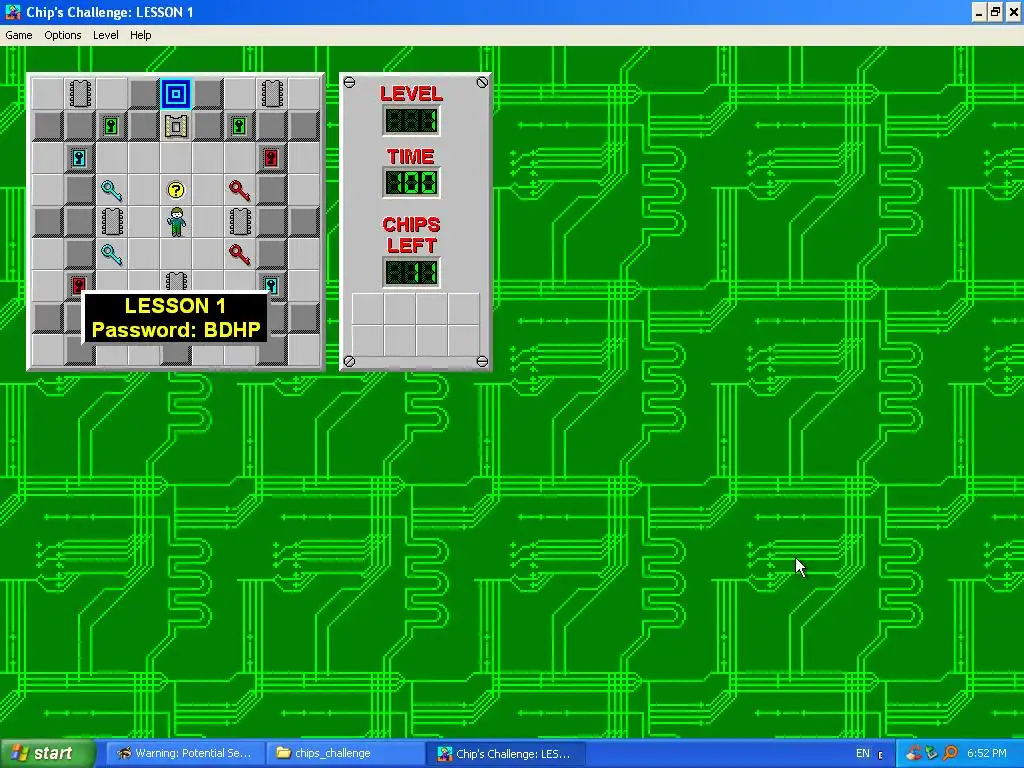
Task: Open the Windows start button
Action: click(47, 754)
